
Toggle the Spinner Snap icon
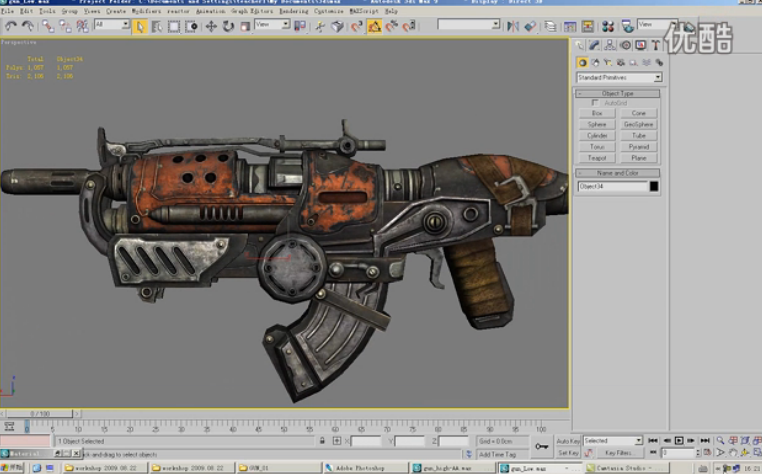click(409, 26)
